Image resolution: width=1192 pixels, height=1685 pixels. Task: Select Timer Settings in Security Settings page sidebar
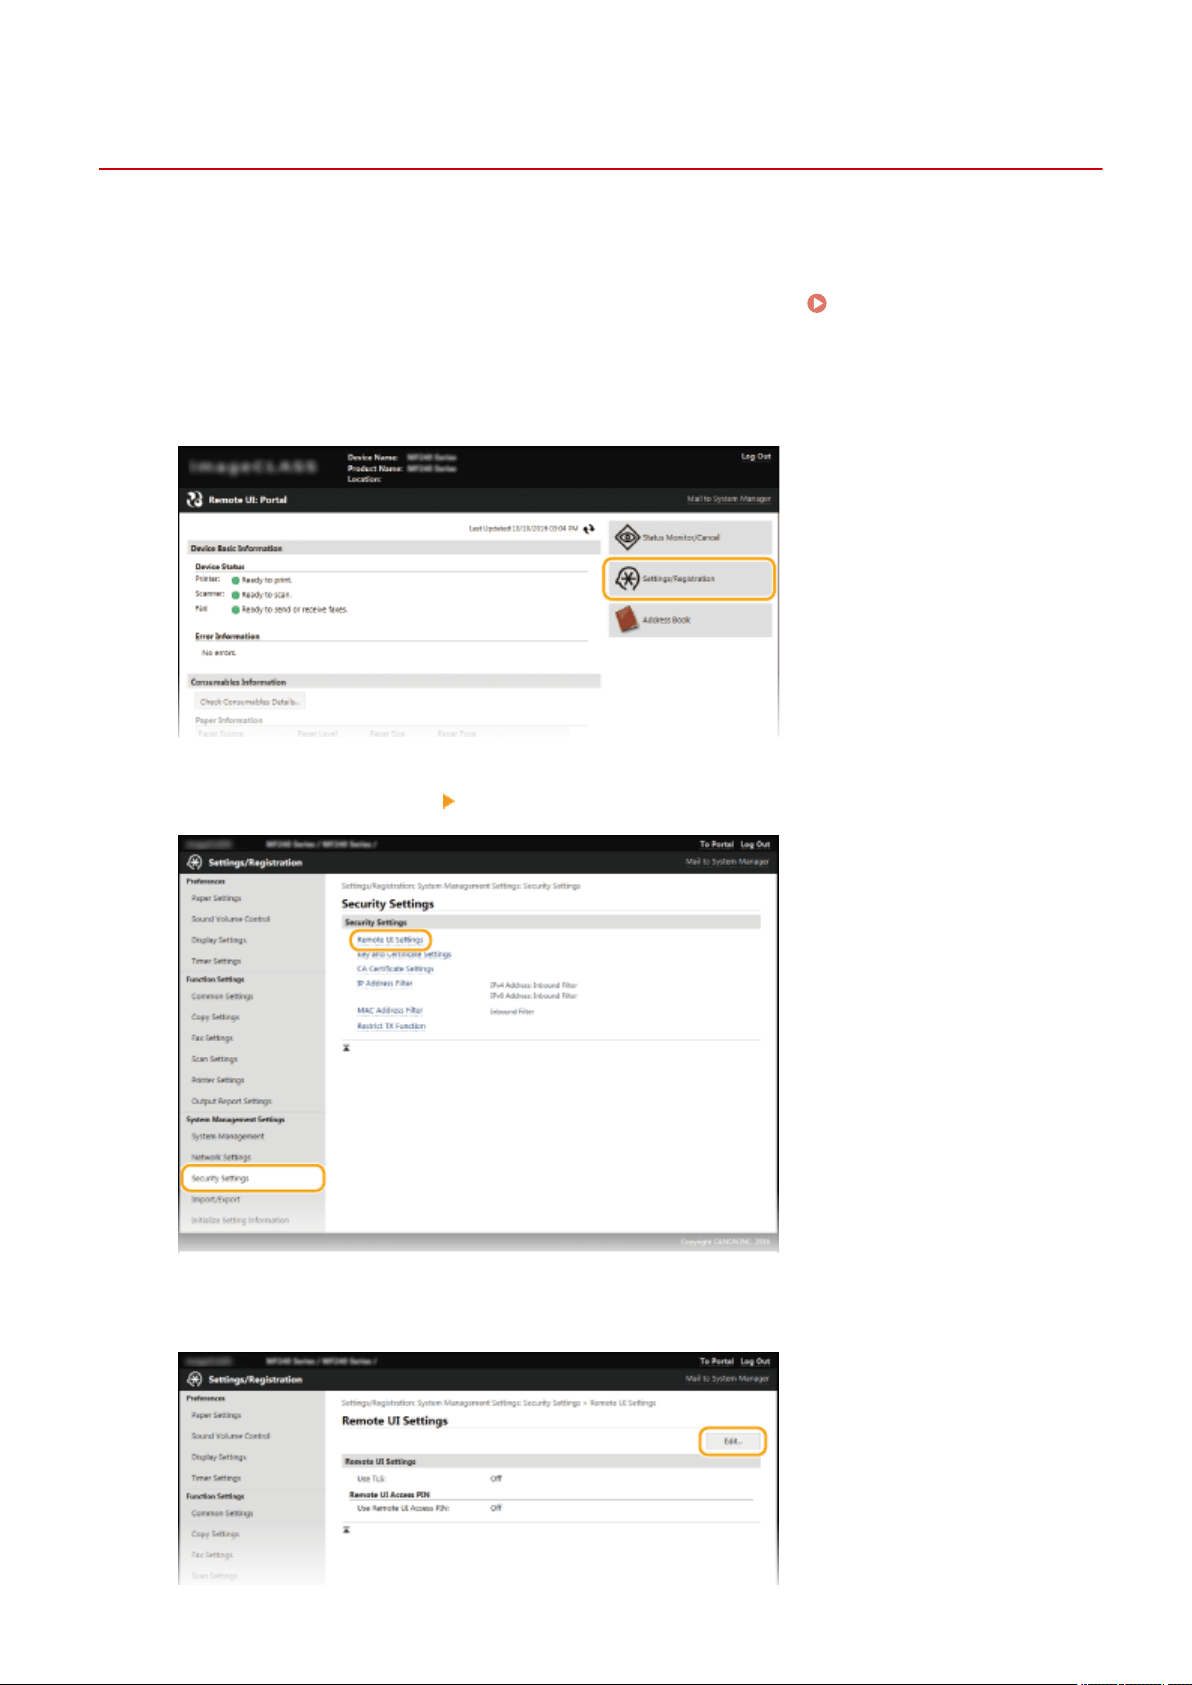[x=216, y=961]
